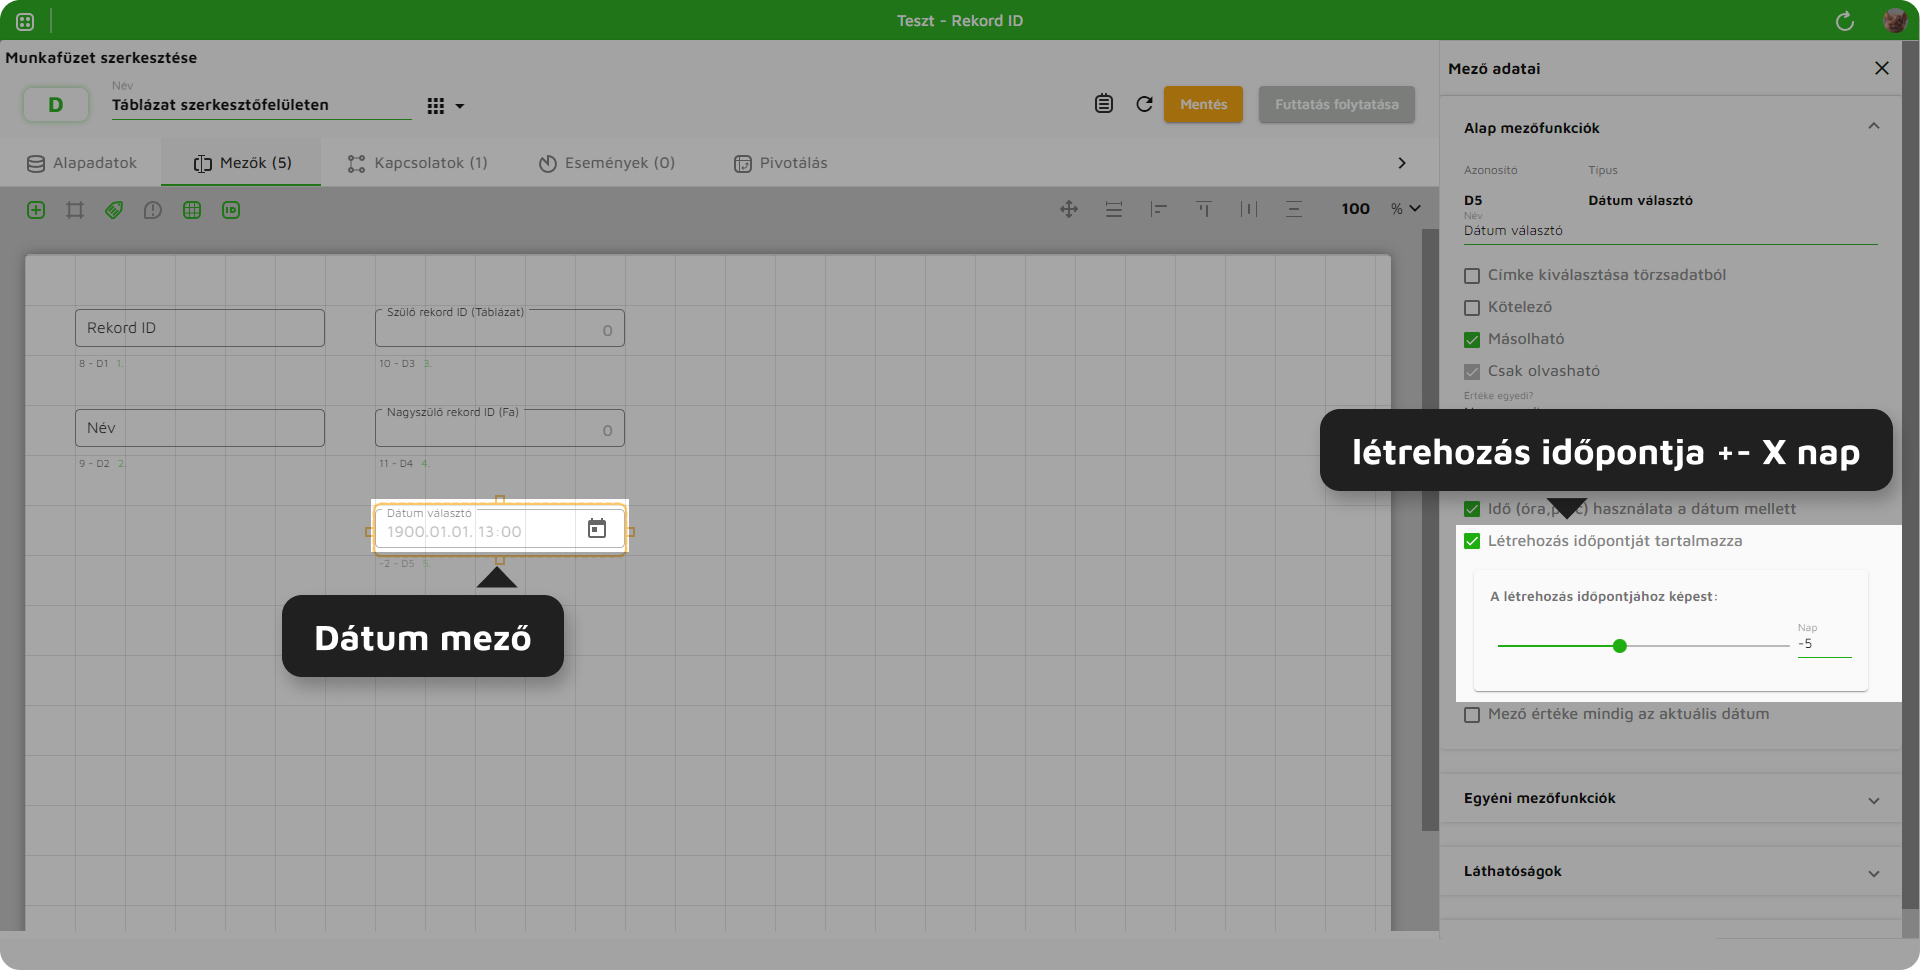Select the Név field on canvas
Viewport: 1920px width, 970px height.
point(200,428)
